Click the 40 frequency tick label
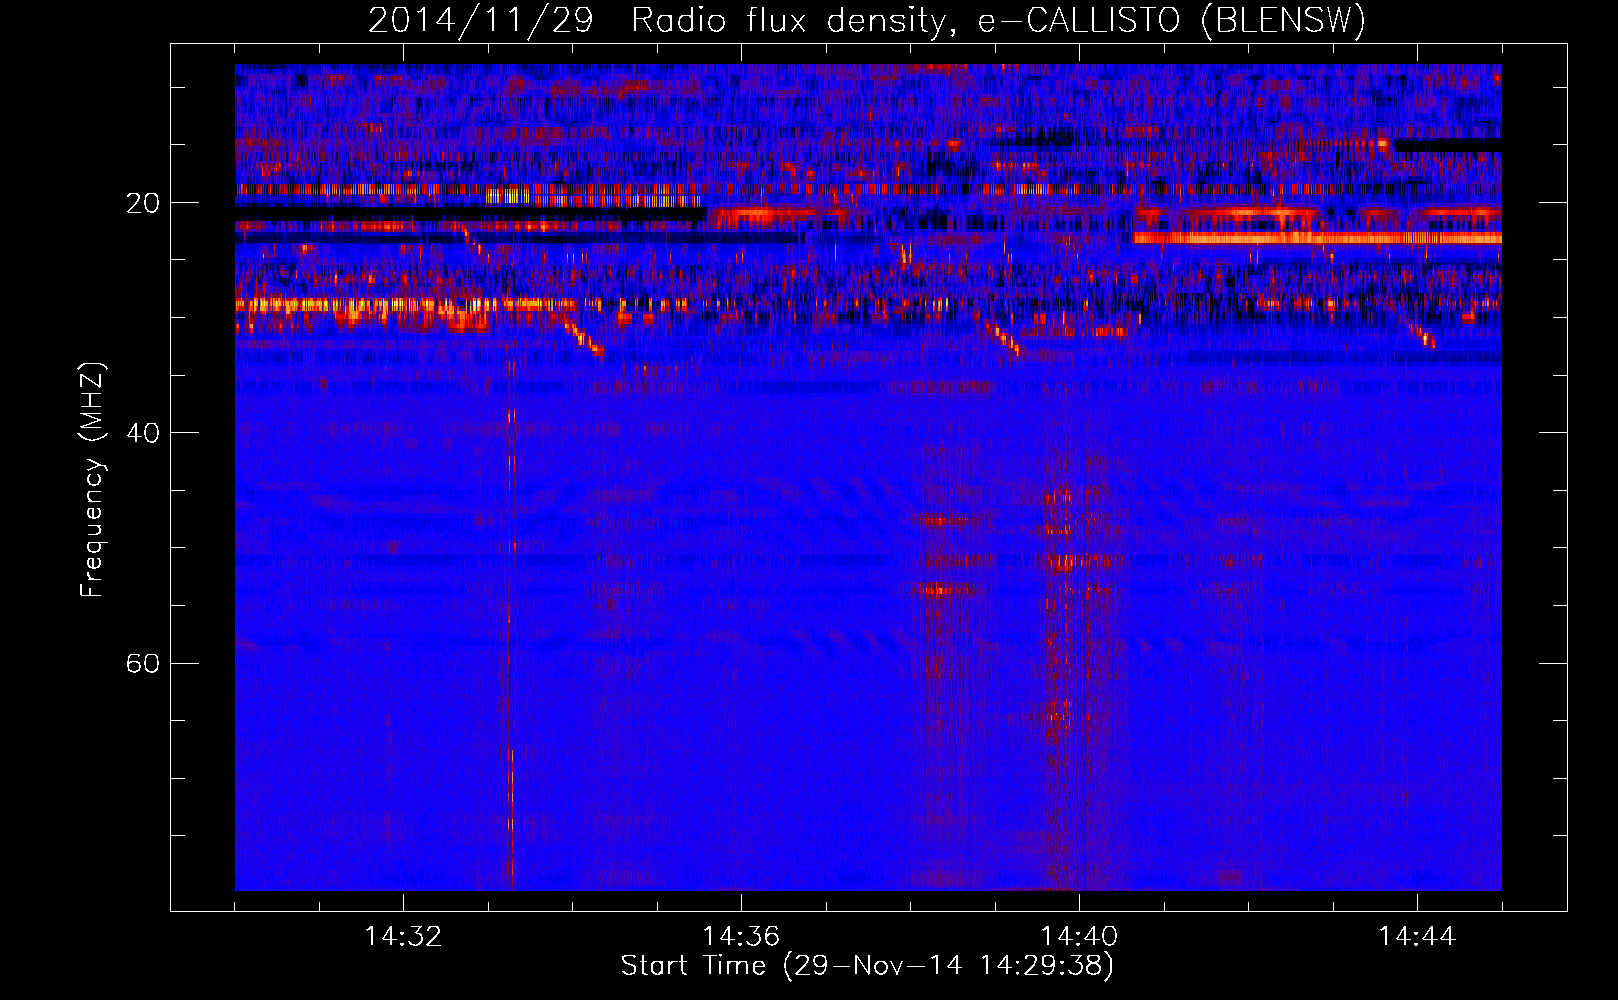The height and width of the screenshot is (1000, 1618). click(143, 433)
